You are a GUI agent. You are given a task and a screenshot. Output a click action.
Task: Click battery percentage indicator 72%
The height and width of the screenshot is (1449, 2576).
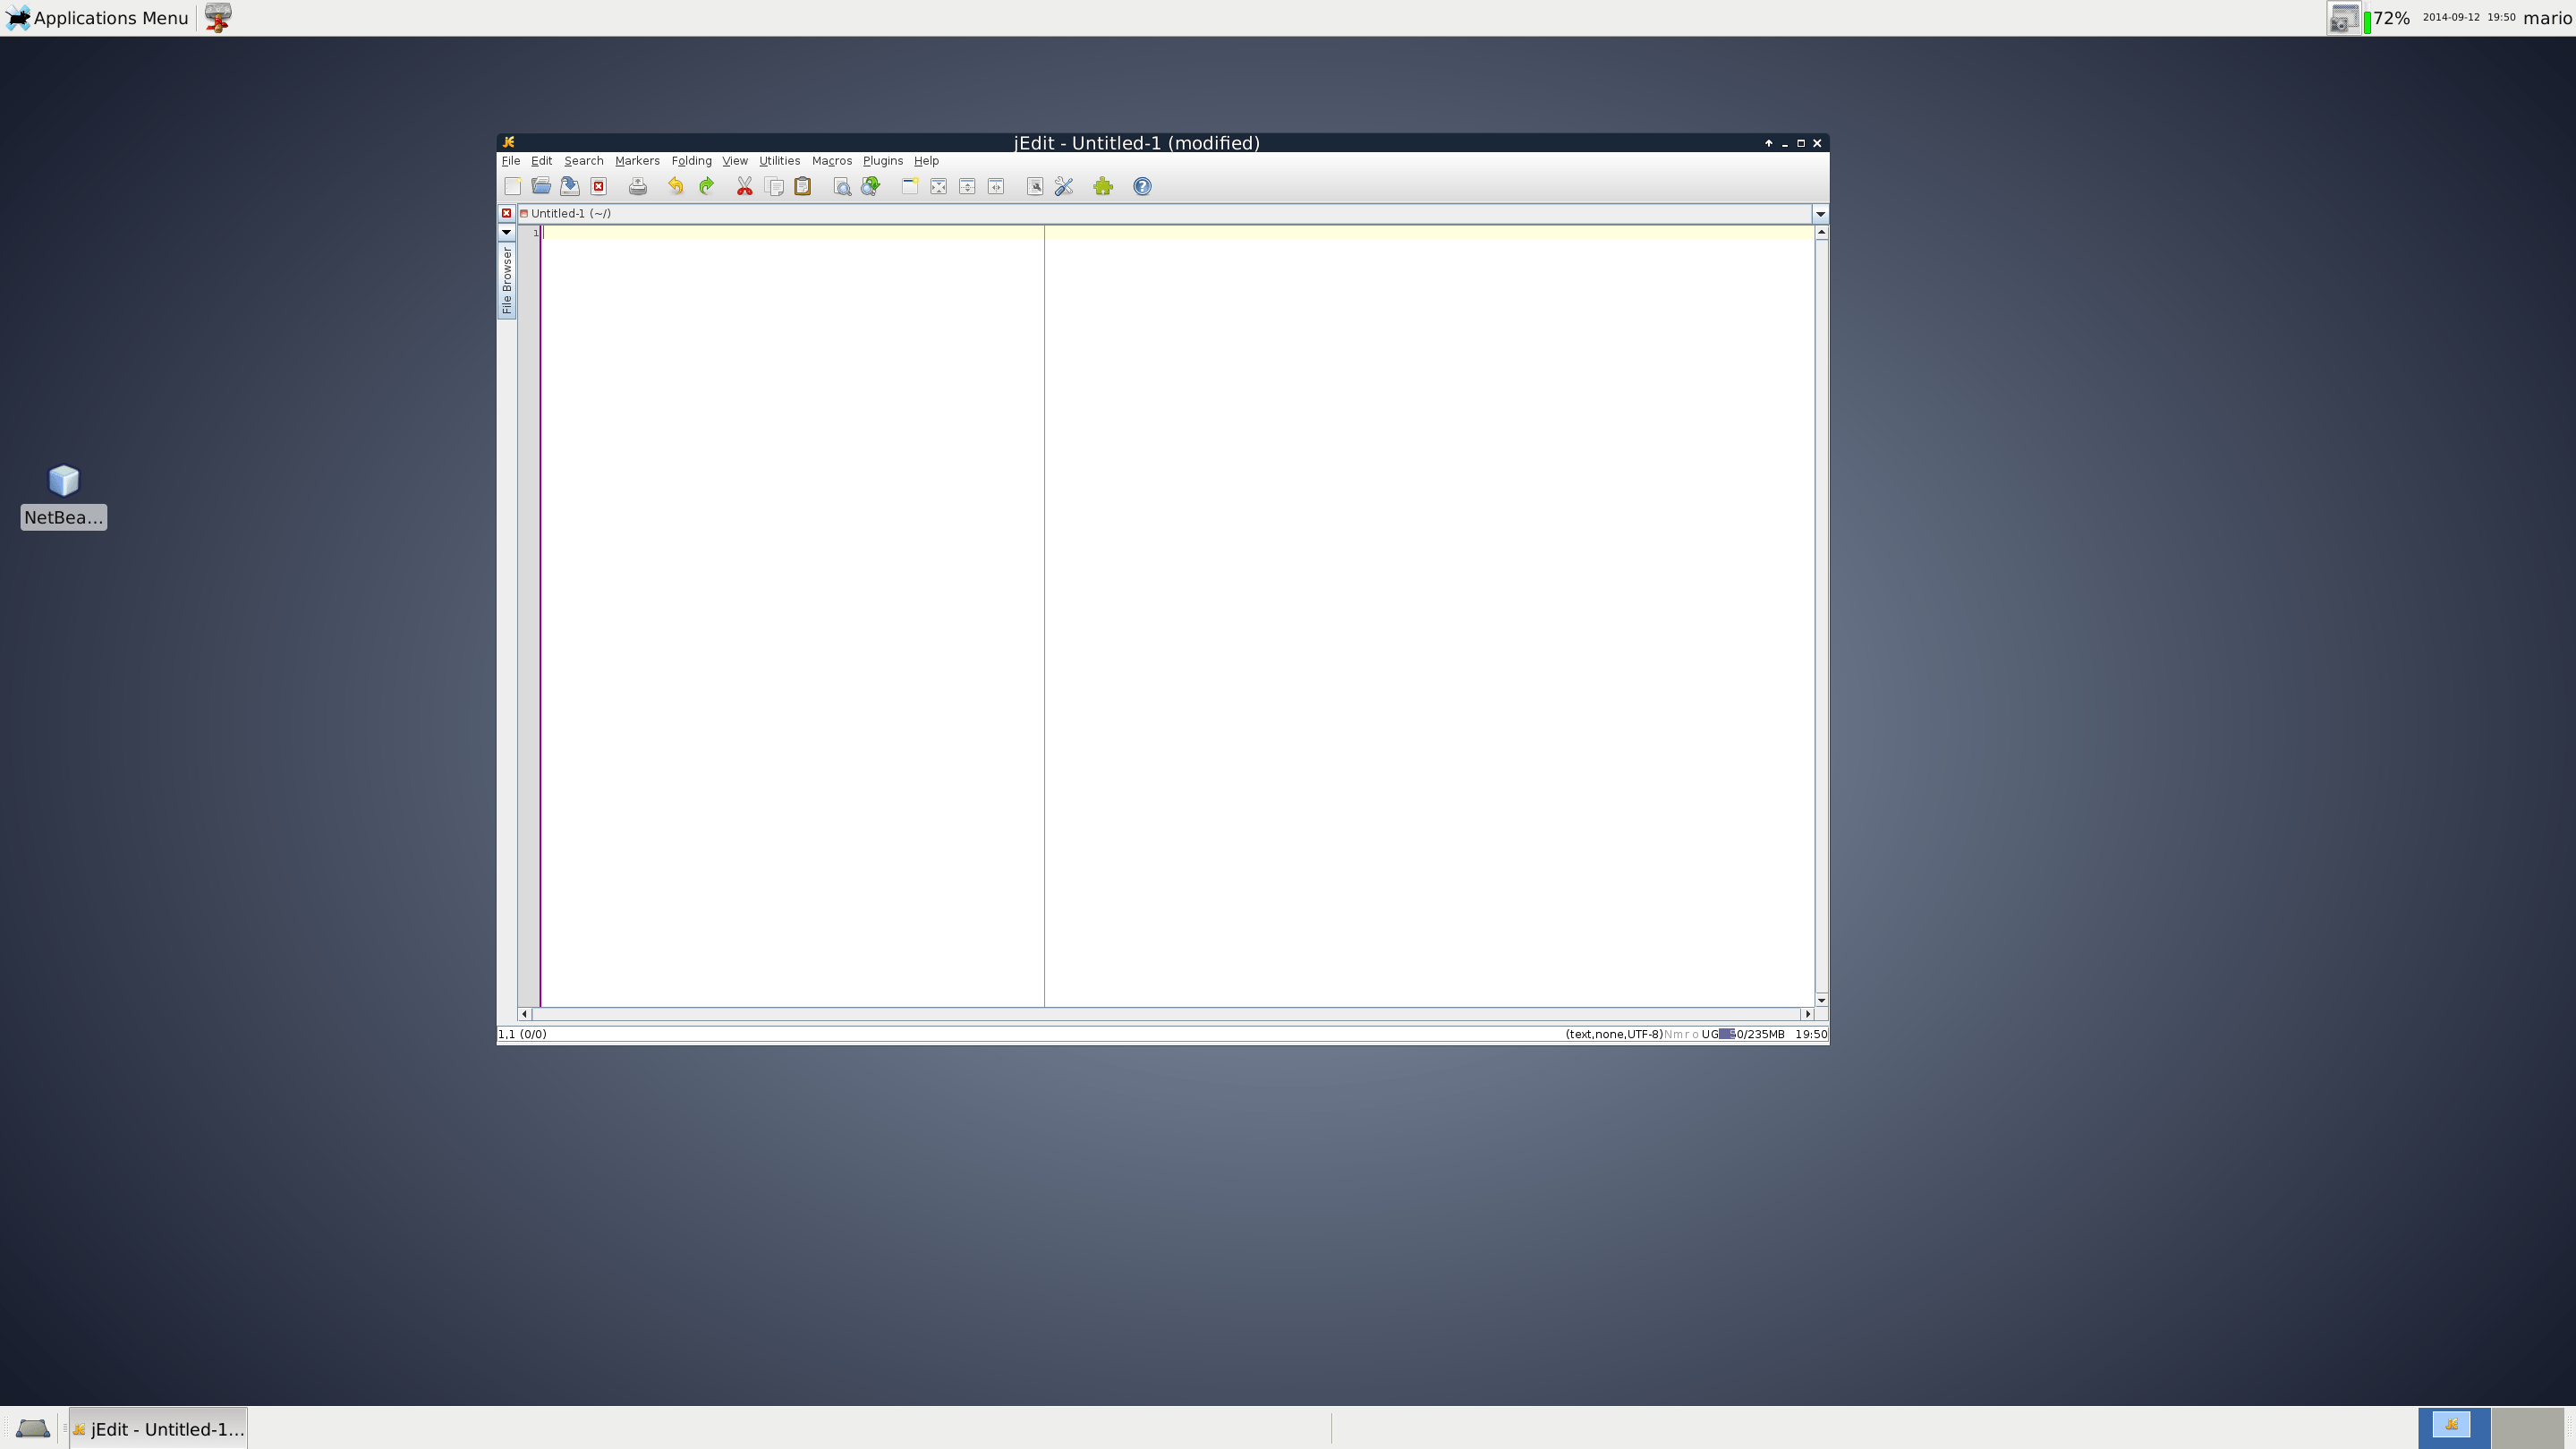click(2388, 18)
